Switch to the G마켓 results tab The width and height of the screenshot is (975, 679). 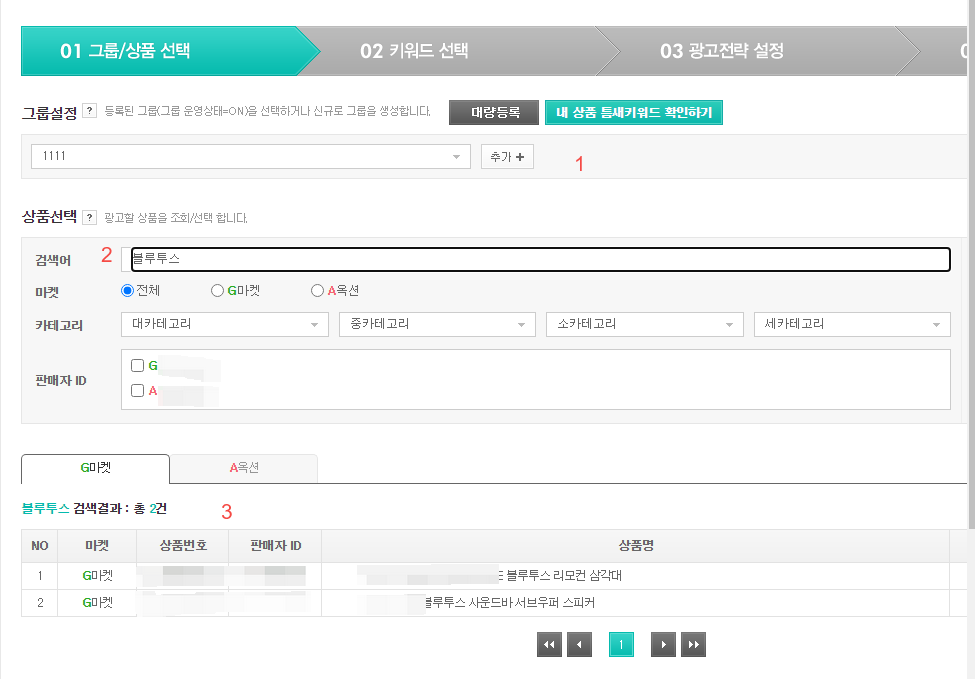[x=95, y=468]
